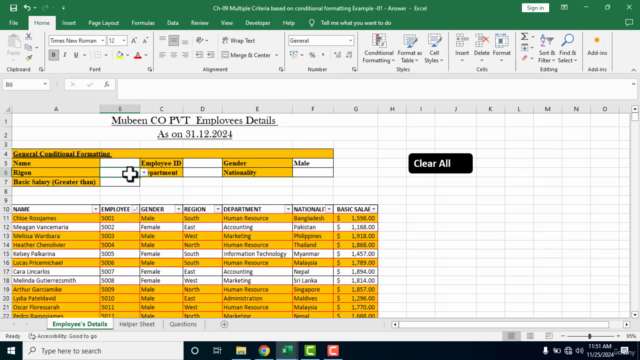Screen dimensions: 640x360
Task: Increase font size with larger A icon
Action: click(x=133, y=40)
